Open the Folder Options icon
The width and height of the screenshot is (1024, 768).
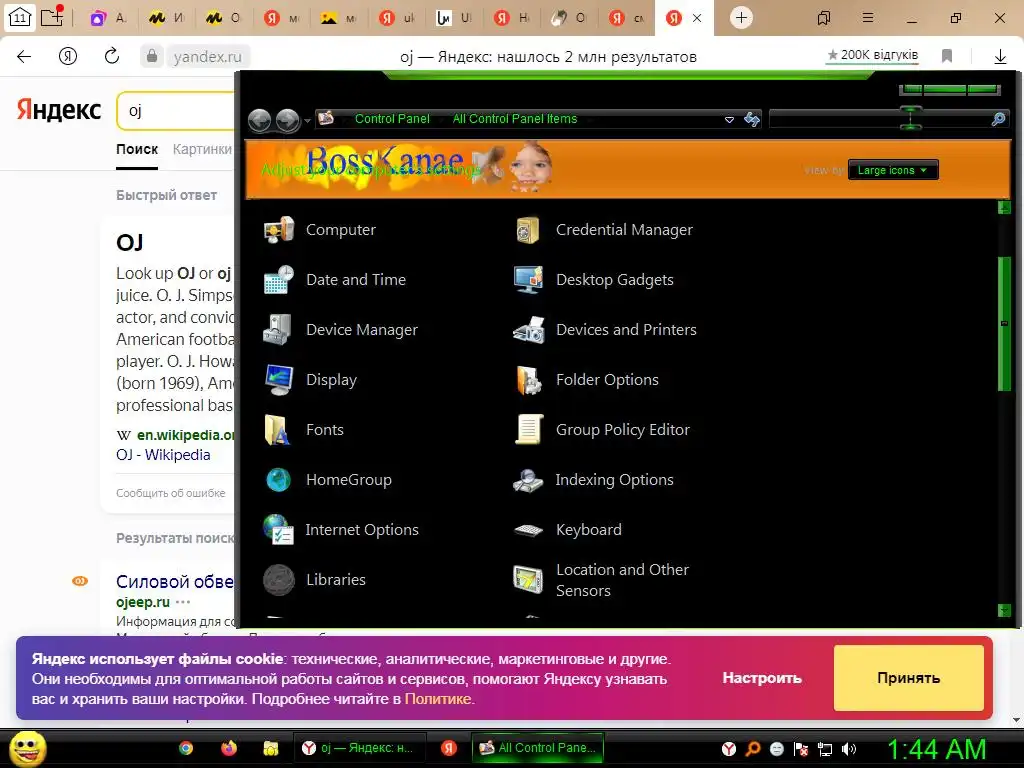pyautogui.click(x=528, y=380)
